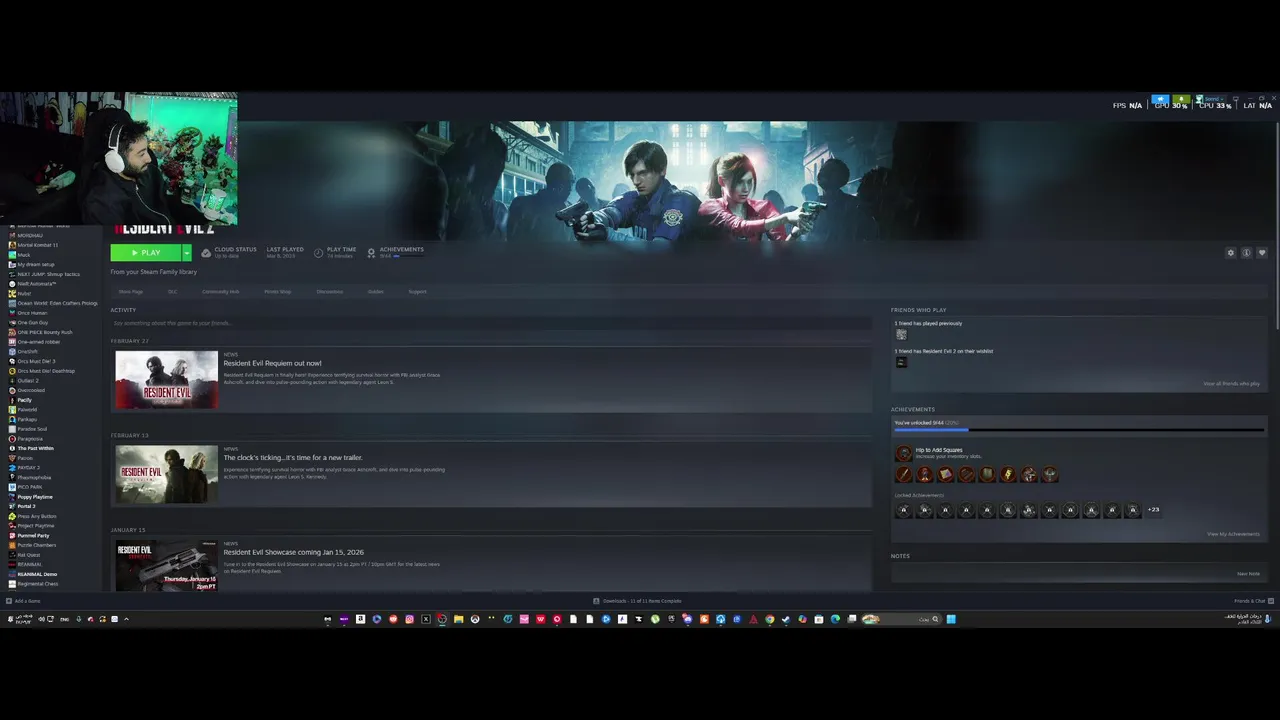Select Paradox Soul in library list
Image resolution: width=1280 pixels, height=720 pixels.
[32, 429]
